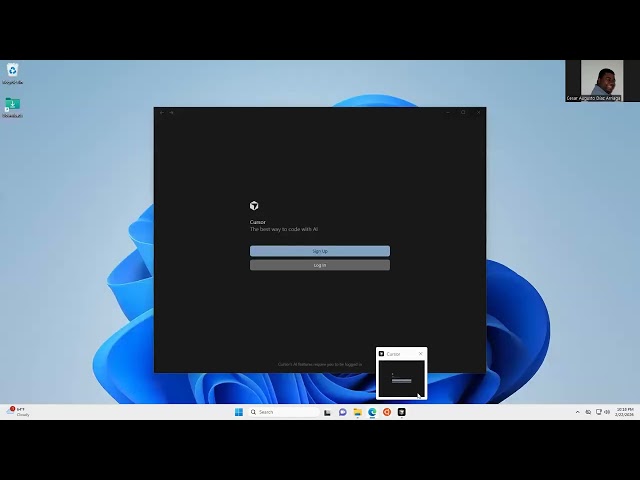Open the clock and date
The width and height of the screenshot is (640, 480).
624,412
